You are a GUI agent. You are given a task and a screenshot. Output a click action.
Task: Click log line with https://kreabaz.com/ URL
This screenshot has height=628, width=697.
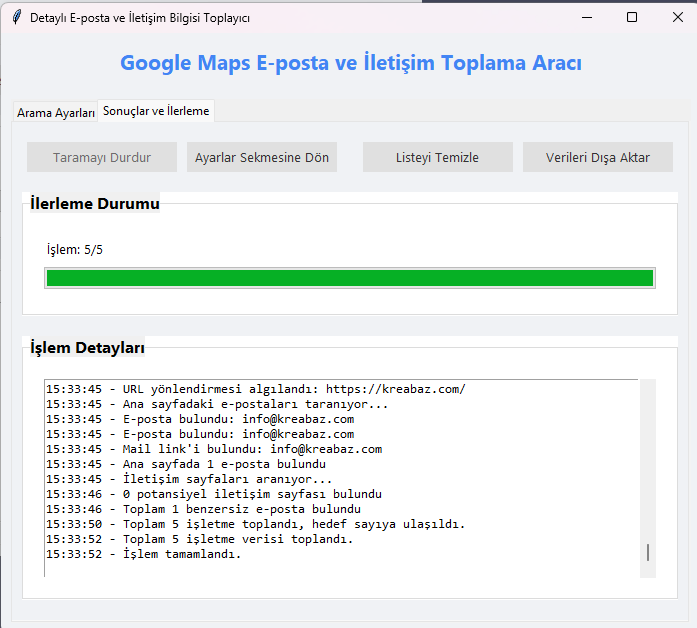[256, 389]
